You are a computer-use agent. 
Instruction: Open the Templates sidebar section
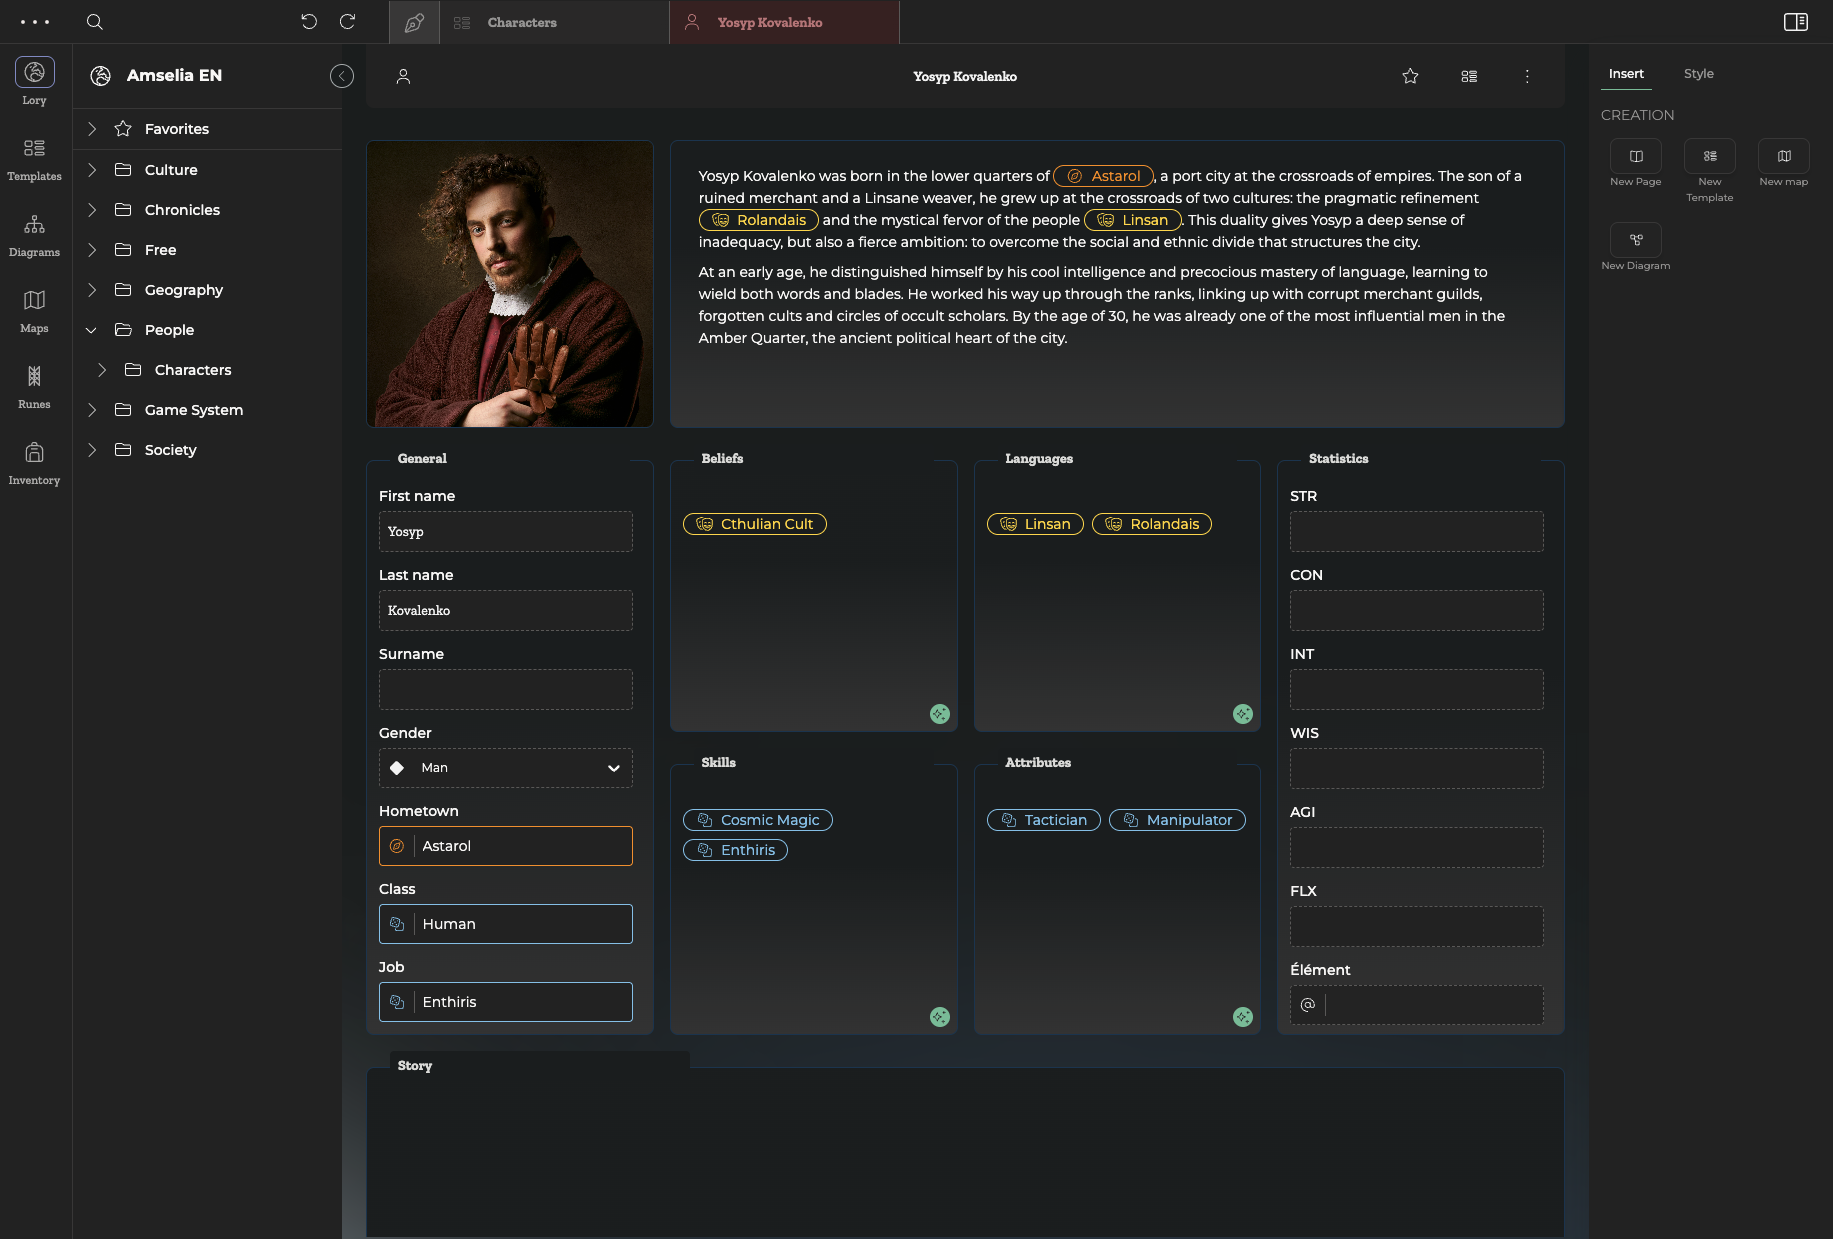(34, 158)
